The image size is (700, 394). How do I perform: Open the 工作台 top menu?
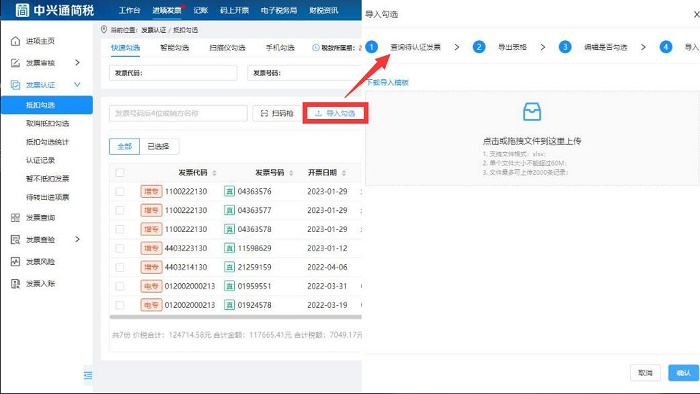[129, 10]
